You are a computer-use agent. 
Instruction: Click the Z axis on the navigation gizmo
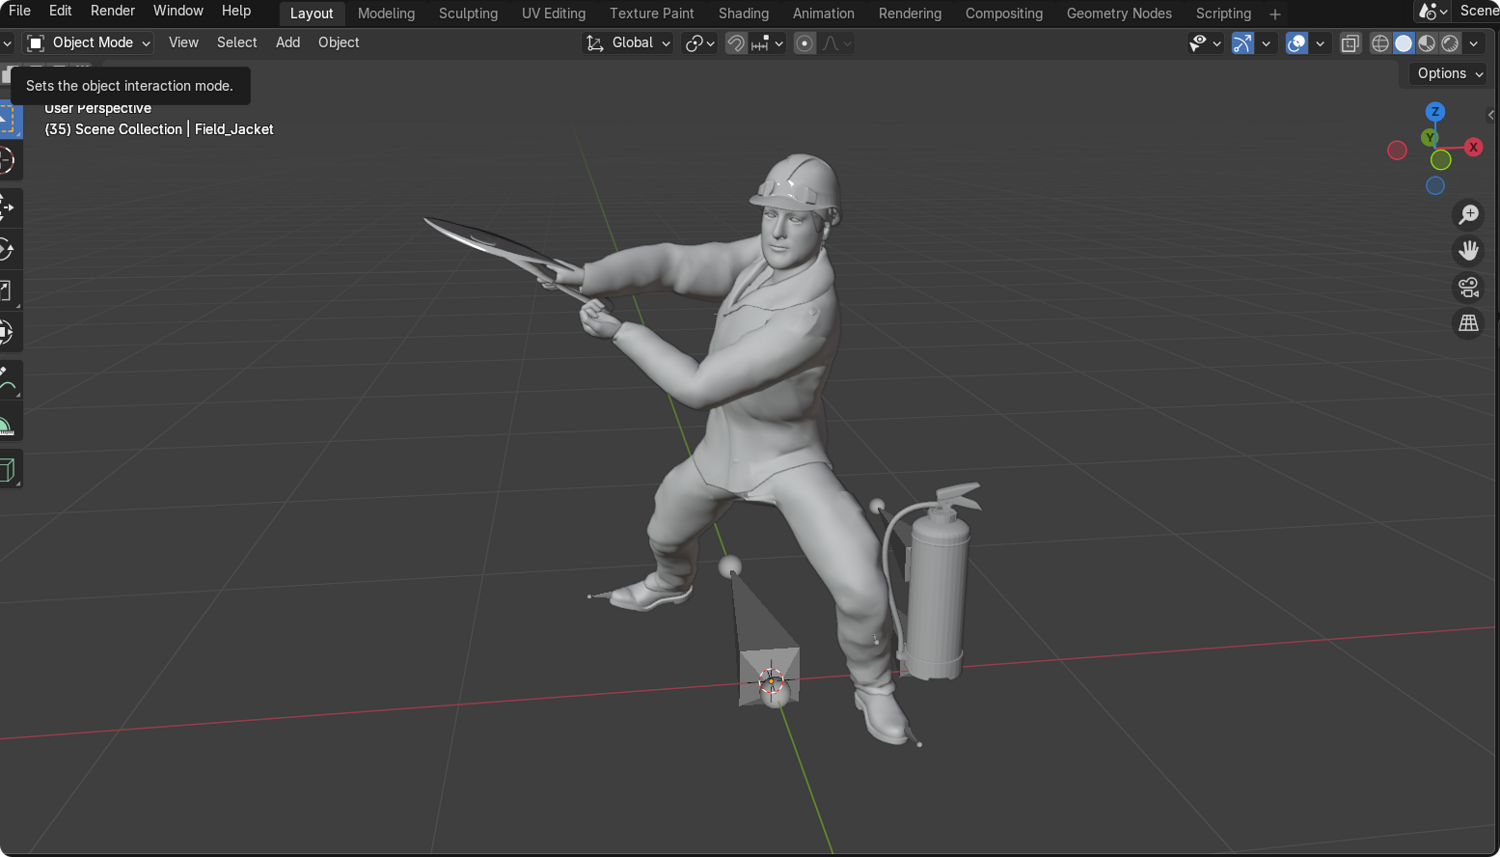point(1435,111)
